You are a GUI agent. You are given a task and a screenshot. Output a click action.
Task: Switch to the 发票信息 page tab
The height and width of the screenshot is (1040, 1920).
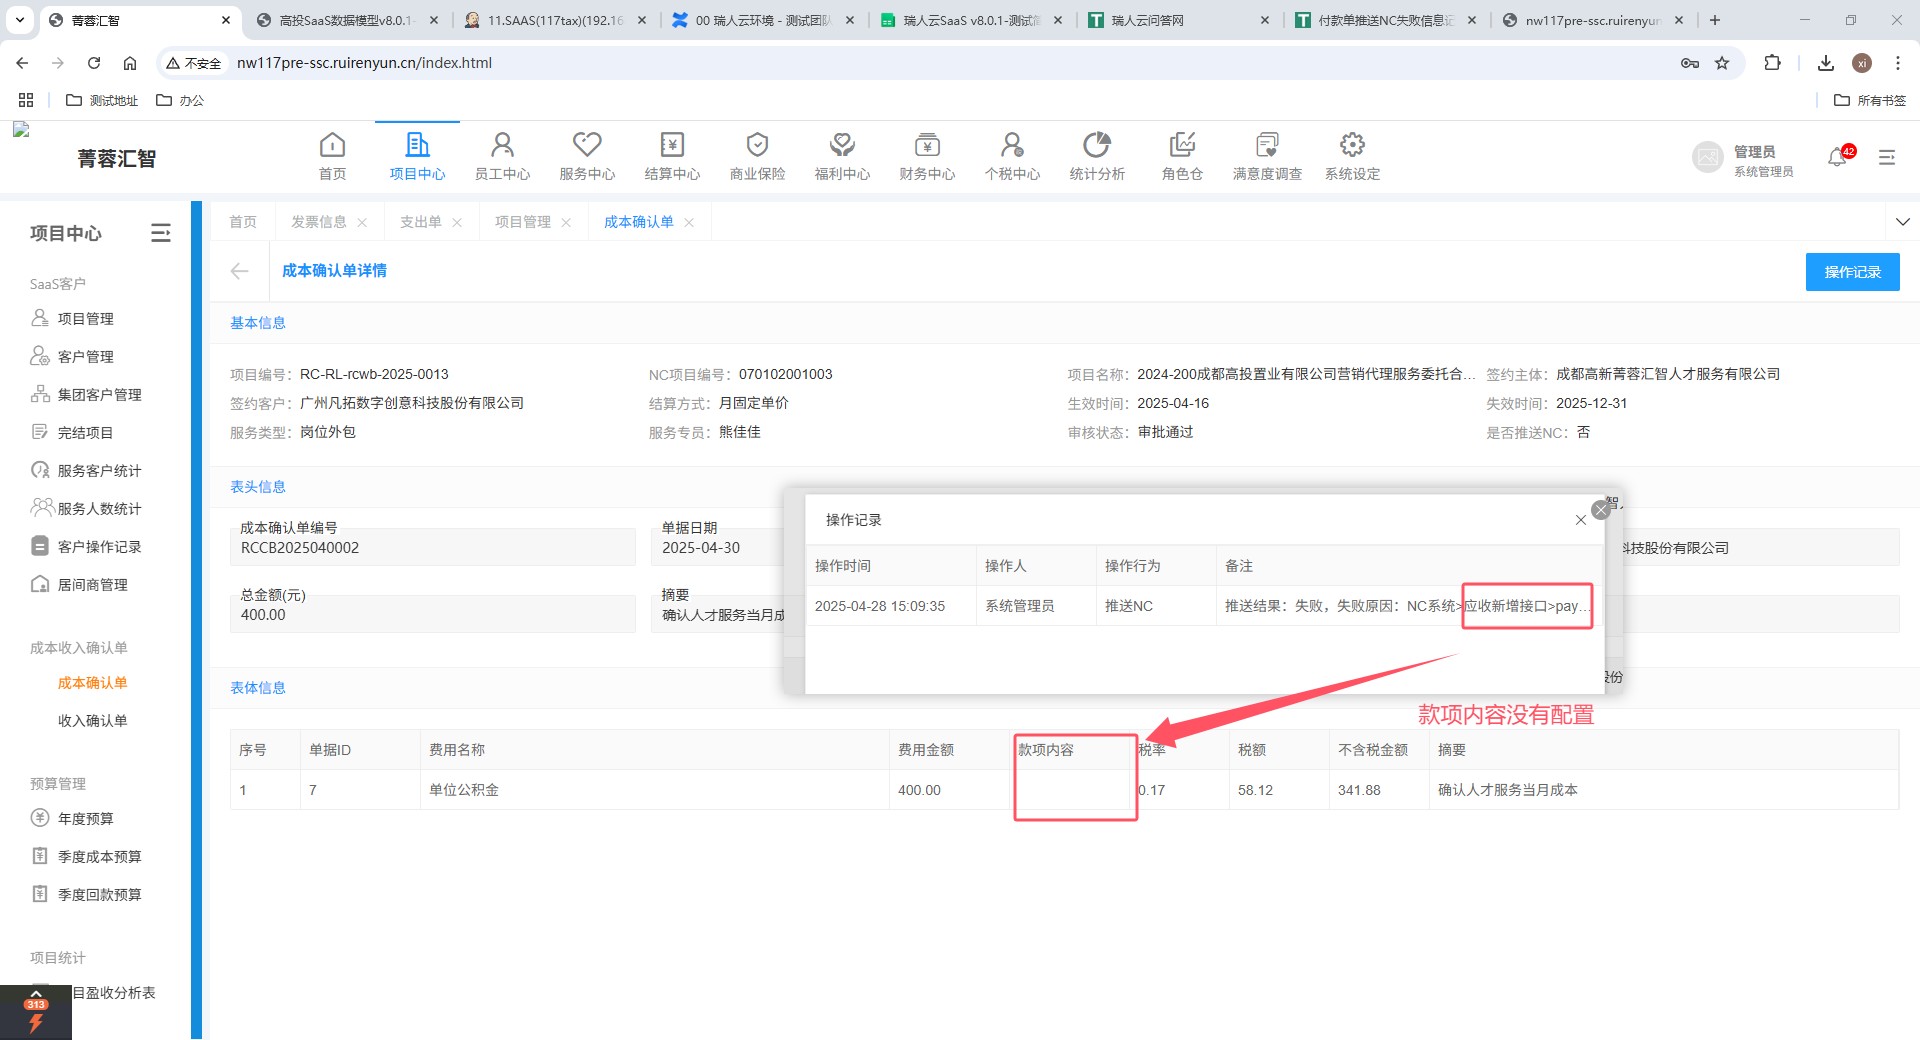(319, 222)
